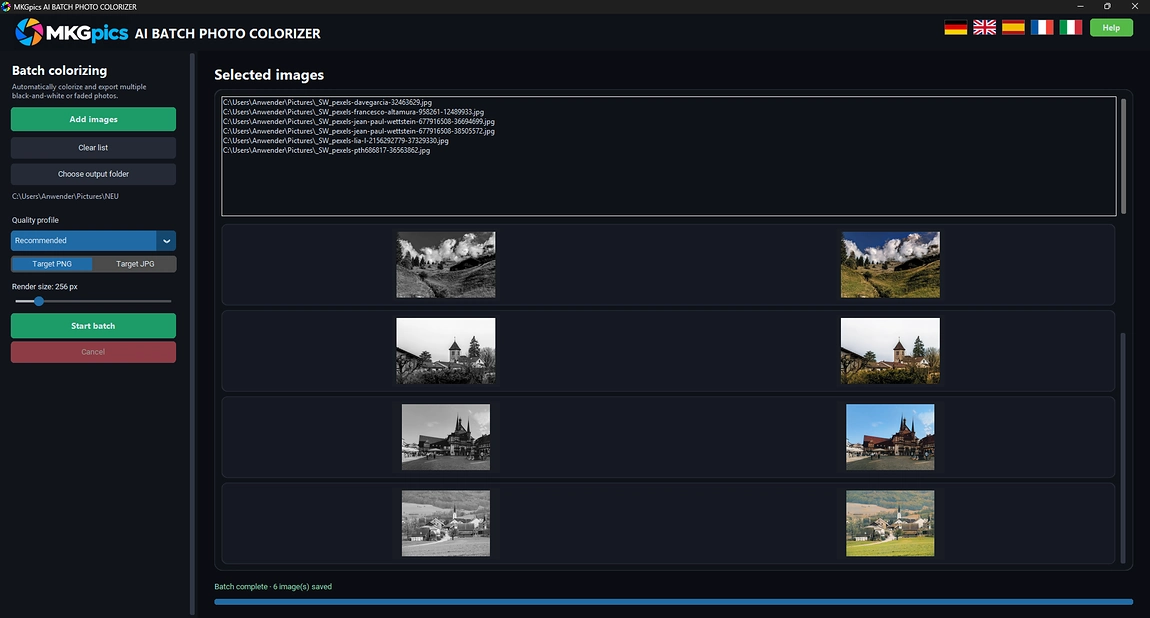Viewport: 1150px width, 618px height.
Task: Click the batch progress bar
Action: 673,602
